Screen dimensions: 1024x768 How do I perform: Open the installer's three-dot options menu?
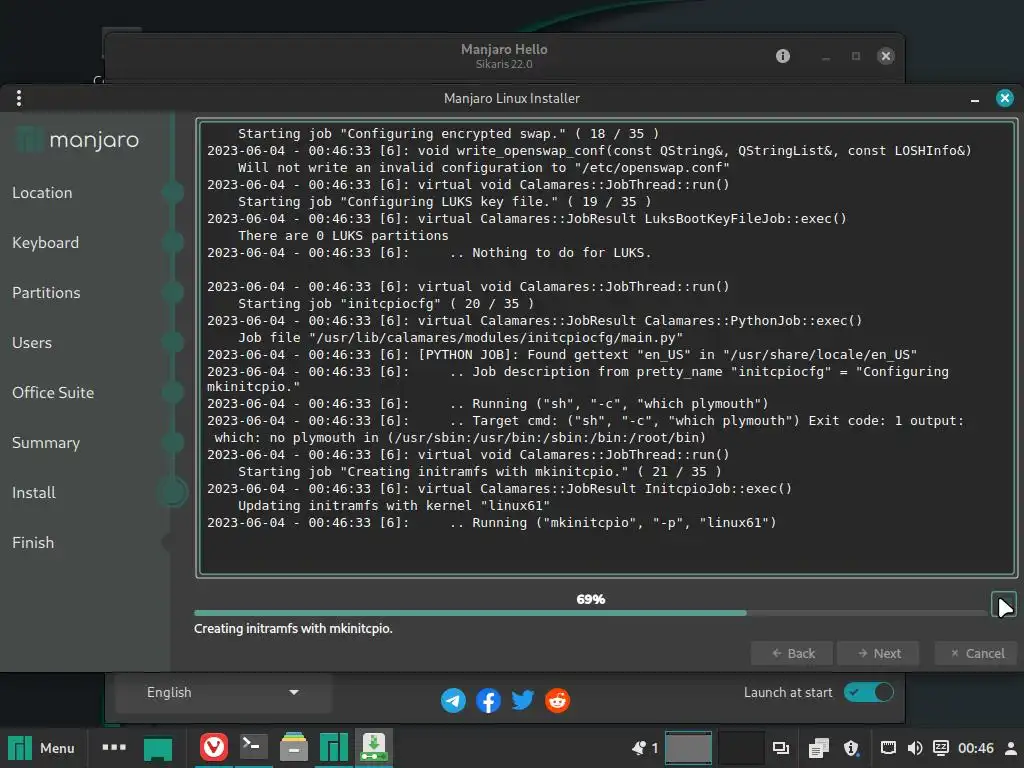click(19, 98)
